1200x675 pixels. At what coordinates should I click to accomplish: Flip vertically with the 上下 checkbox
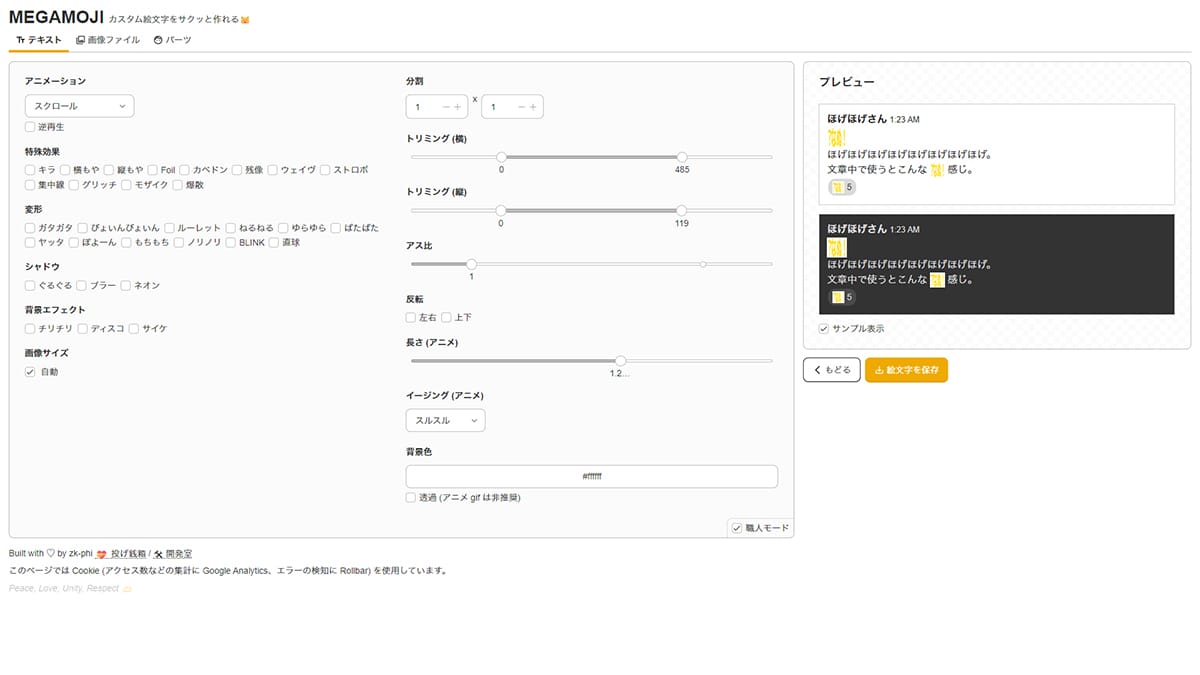446,317
